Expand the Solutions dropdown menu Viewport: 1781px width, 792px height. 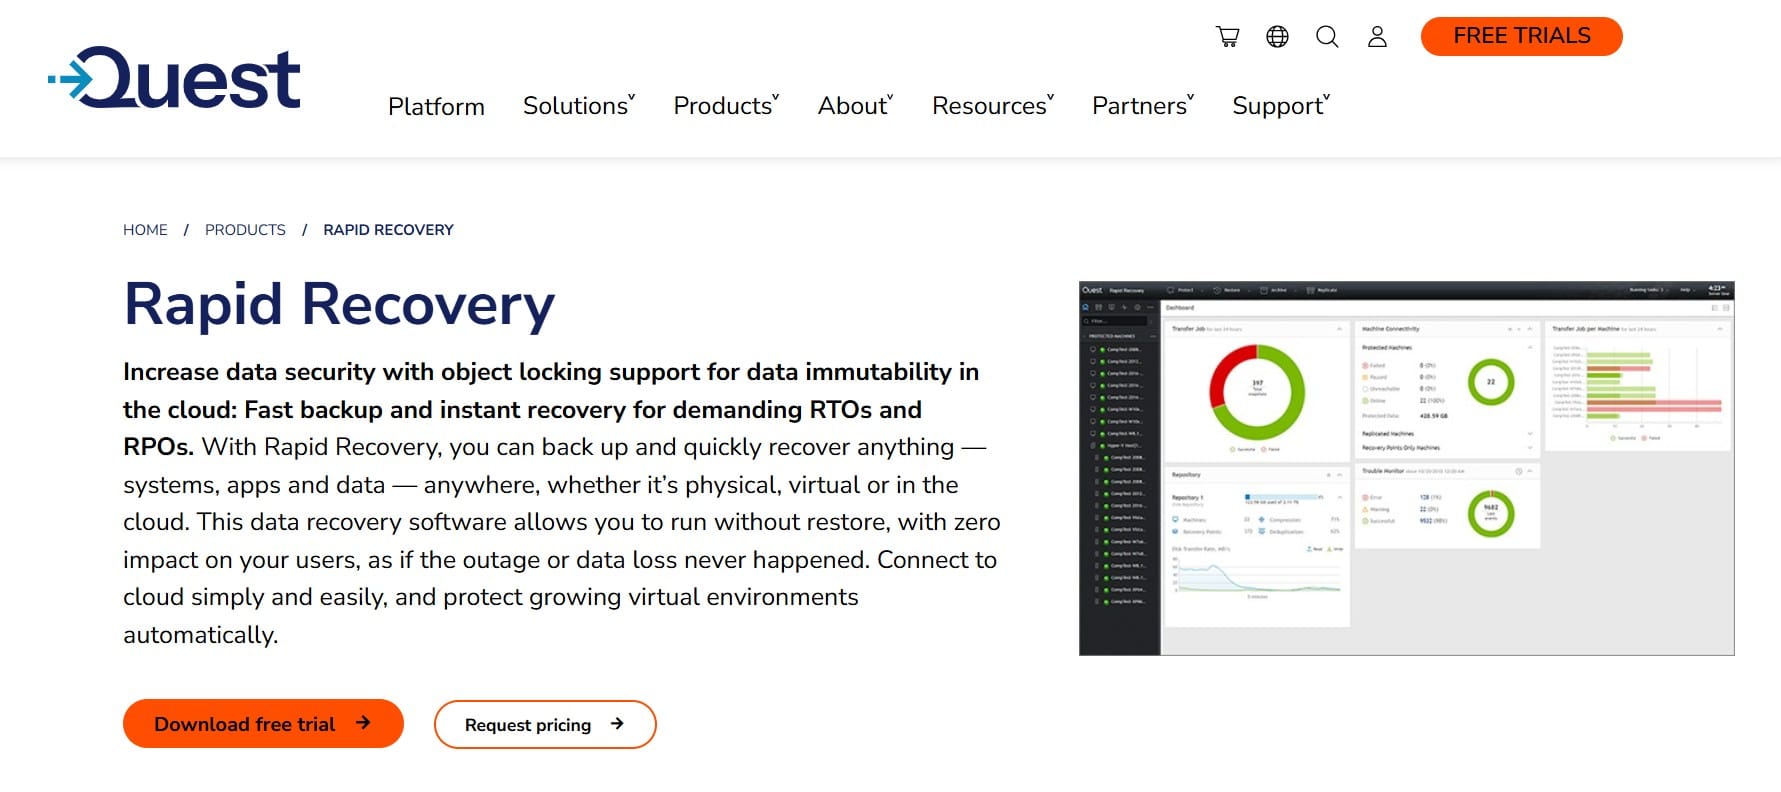pyautogui.click(x=578, y=106)
